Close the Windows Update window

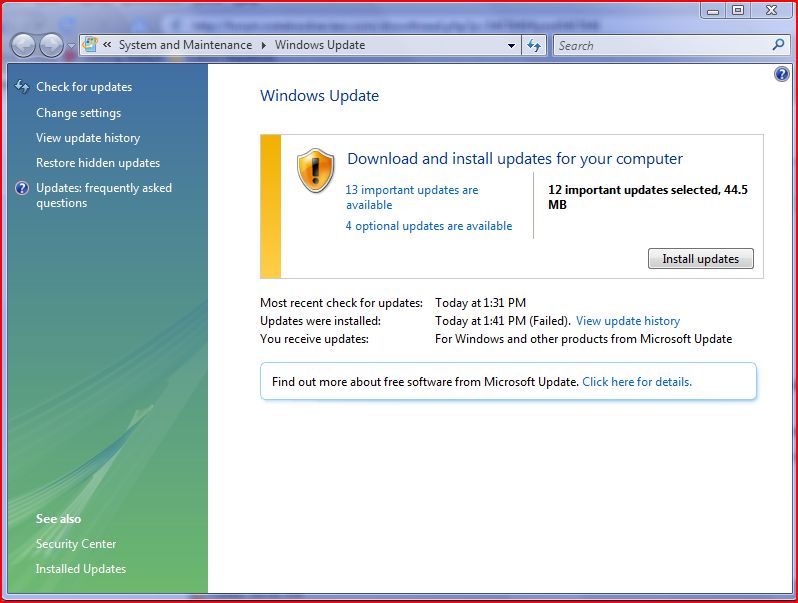coord(772,10)
